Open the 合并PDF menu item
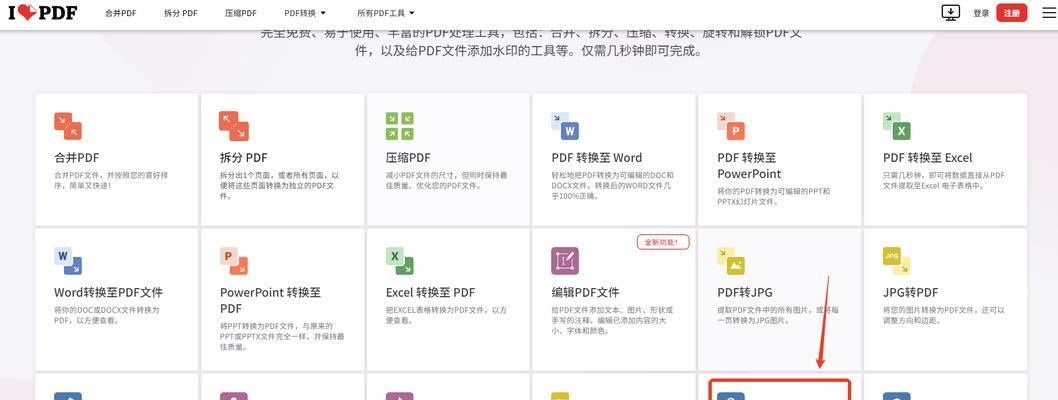 [x=121, y=13]
